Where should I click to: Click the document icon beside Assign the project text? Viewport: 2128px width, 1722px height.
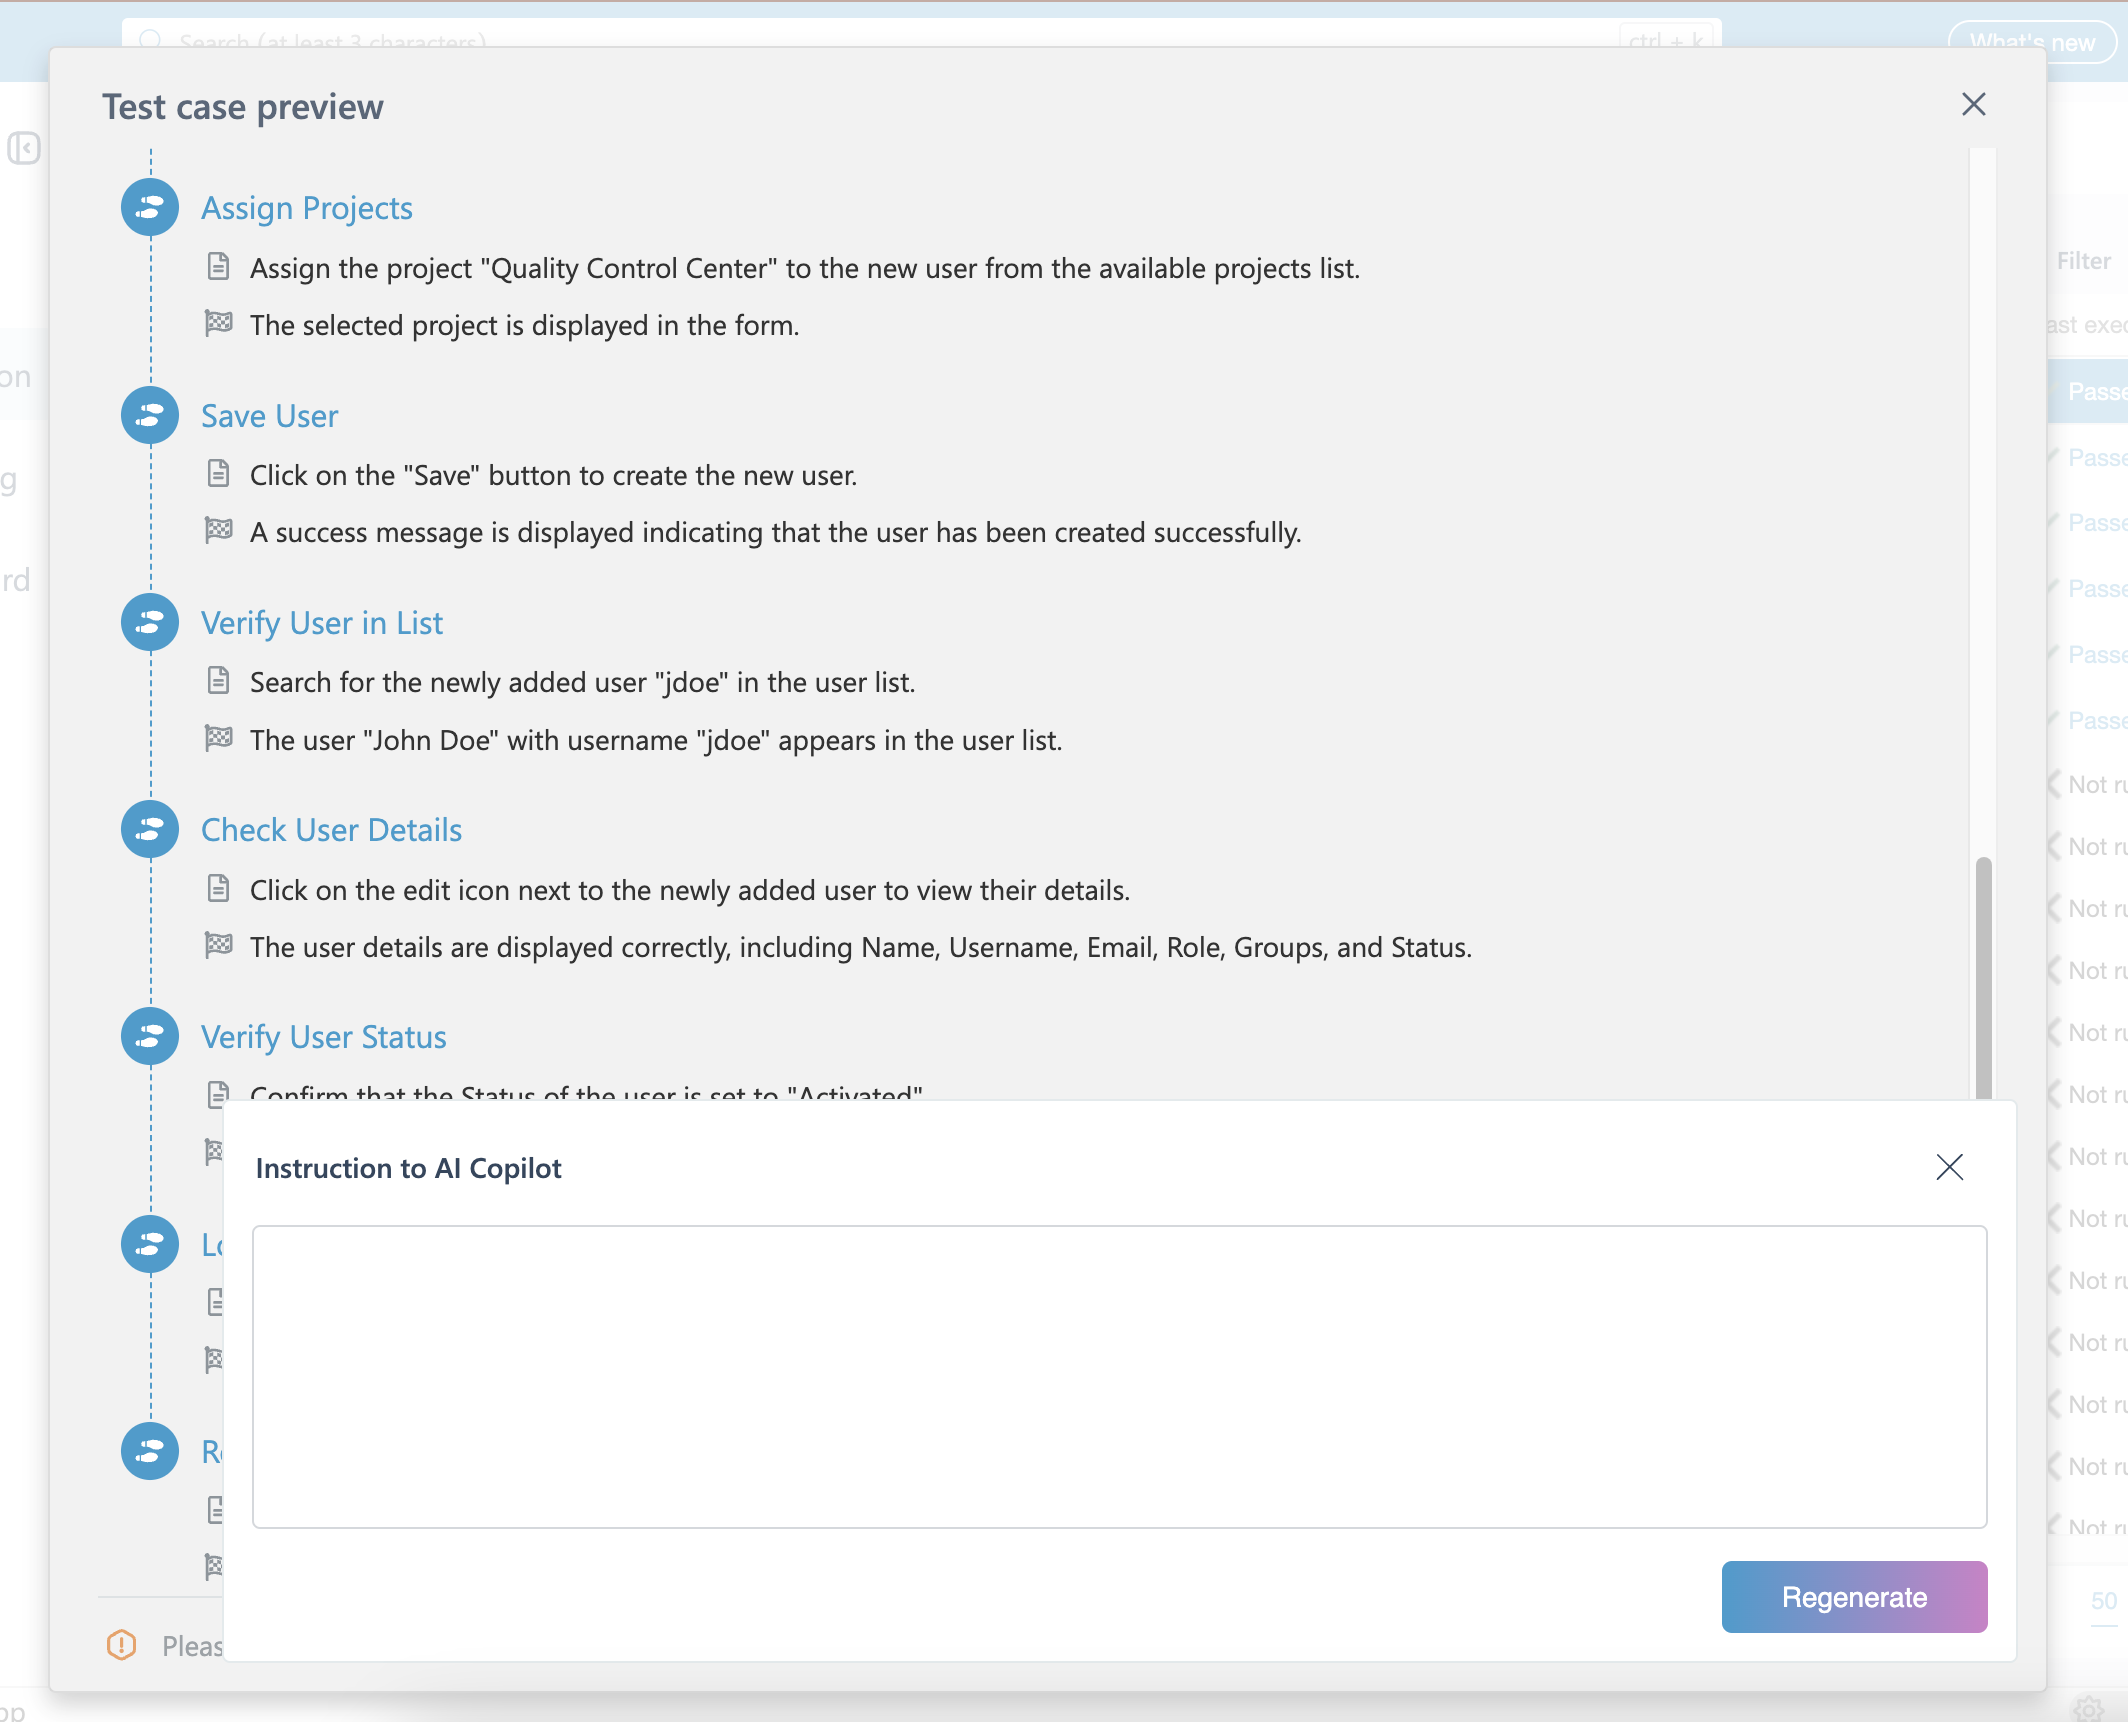tap(218, 267)
